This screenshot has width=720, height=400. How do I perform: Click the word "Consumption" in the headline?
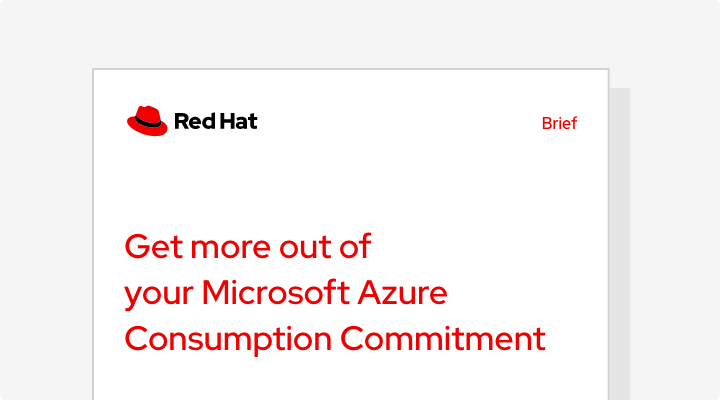click(226, 339)
